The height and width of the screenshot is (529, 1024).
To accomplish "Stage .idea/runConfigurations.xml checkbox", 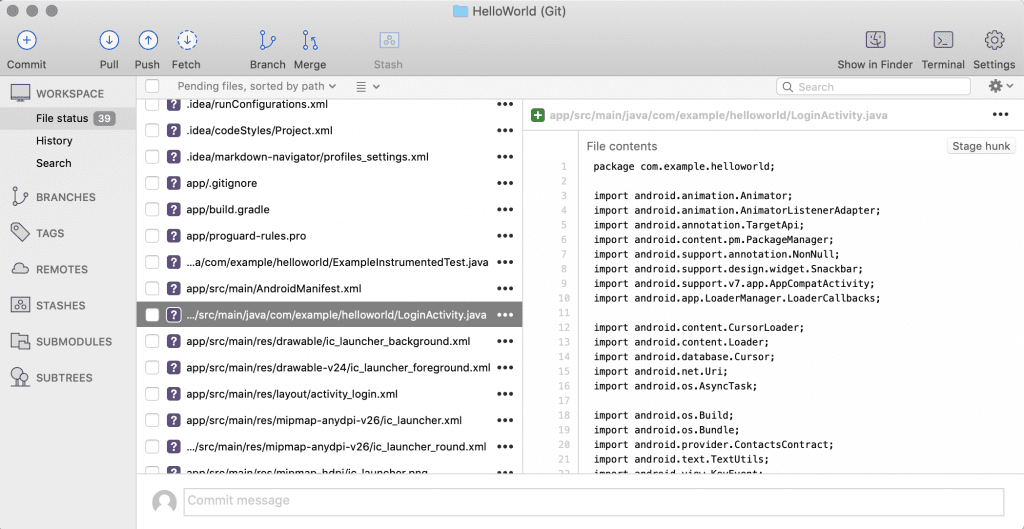I will [x=152, y=104].
